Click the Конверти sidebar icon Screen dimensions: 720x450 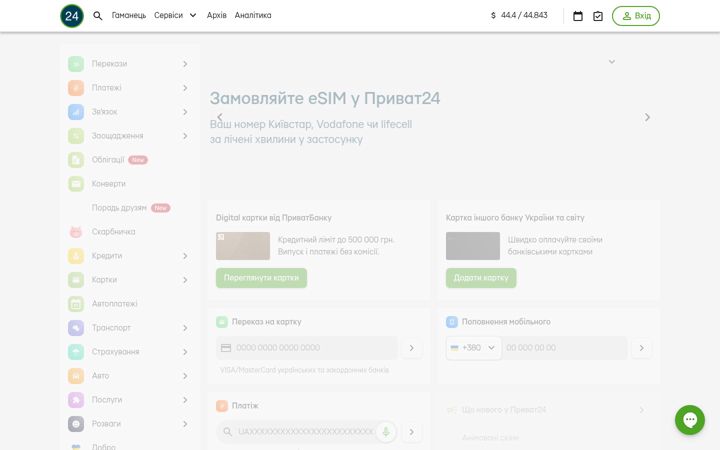coord(76,184)
